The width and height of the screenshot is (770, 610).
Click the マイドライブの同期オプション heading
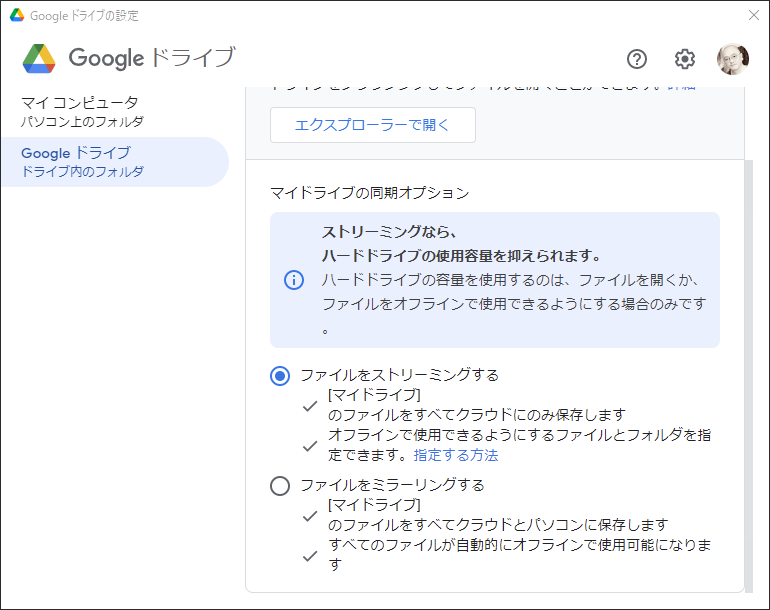pos(370,193)
